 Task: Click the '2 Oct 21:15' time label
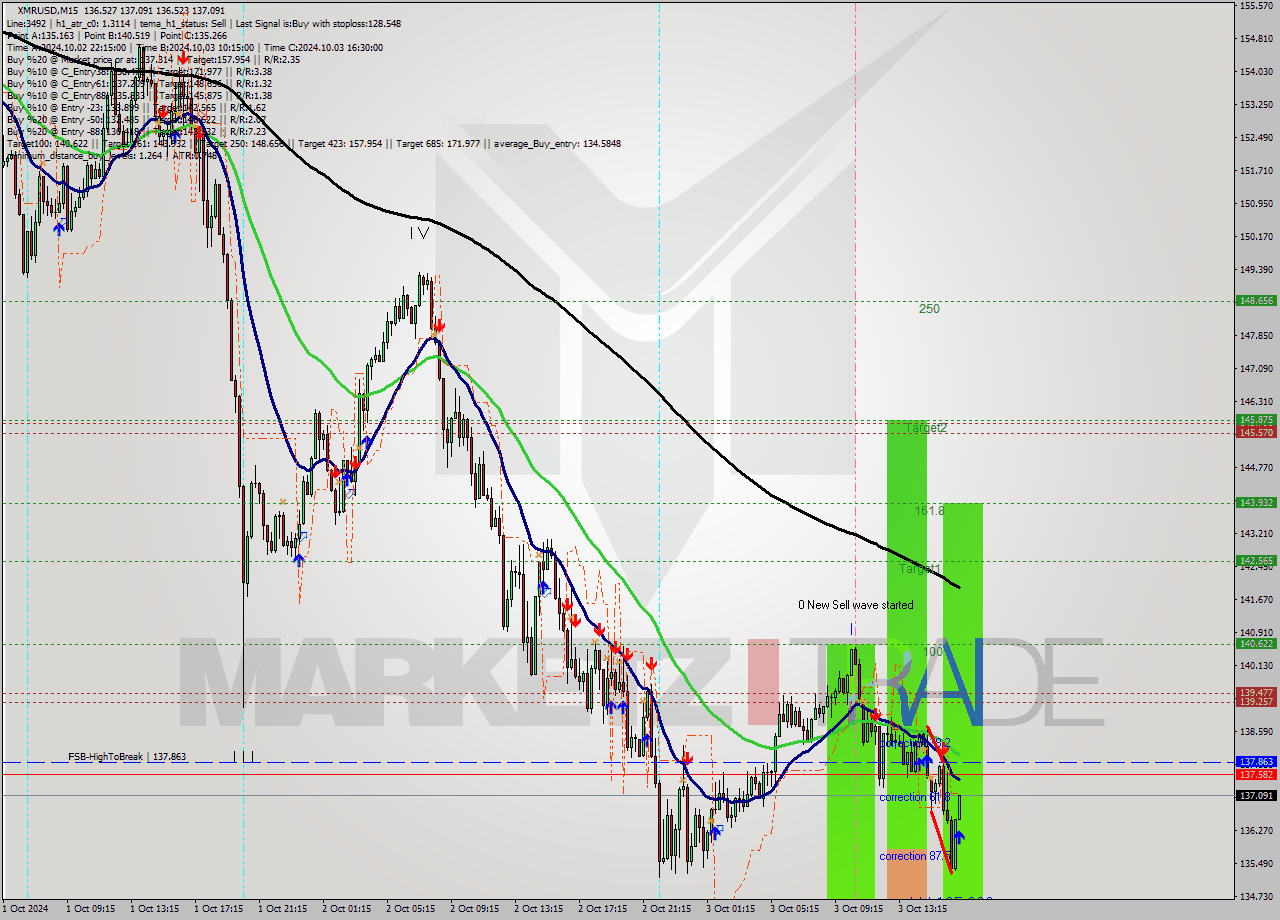pyautogui.click(x=667, y=909)
